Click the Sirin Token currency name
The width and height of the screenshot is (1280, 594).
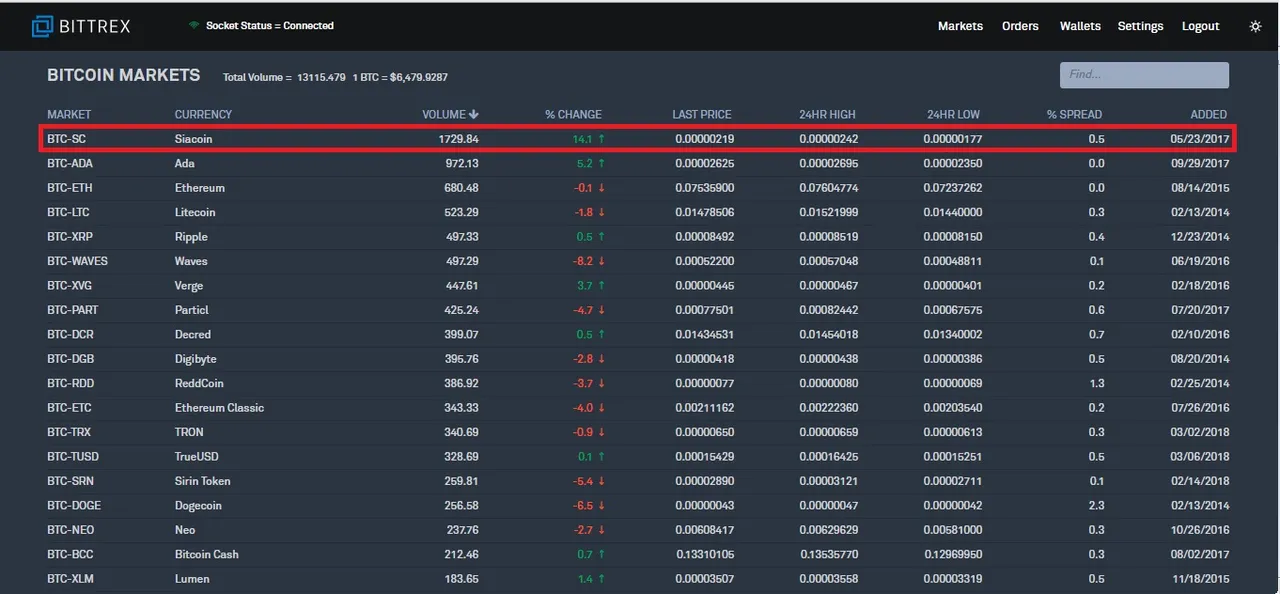(203, 481)
